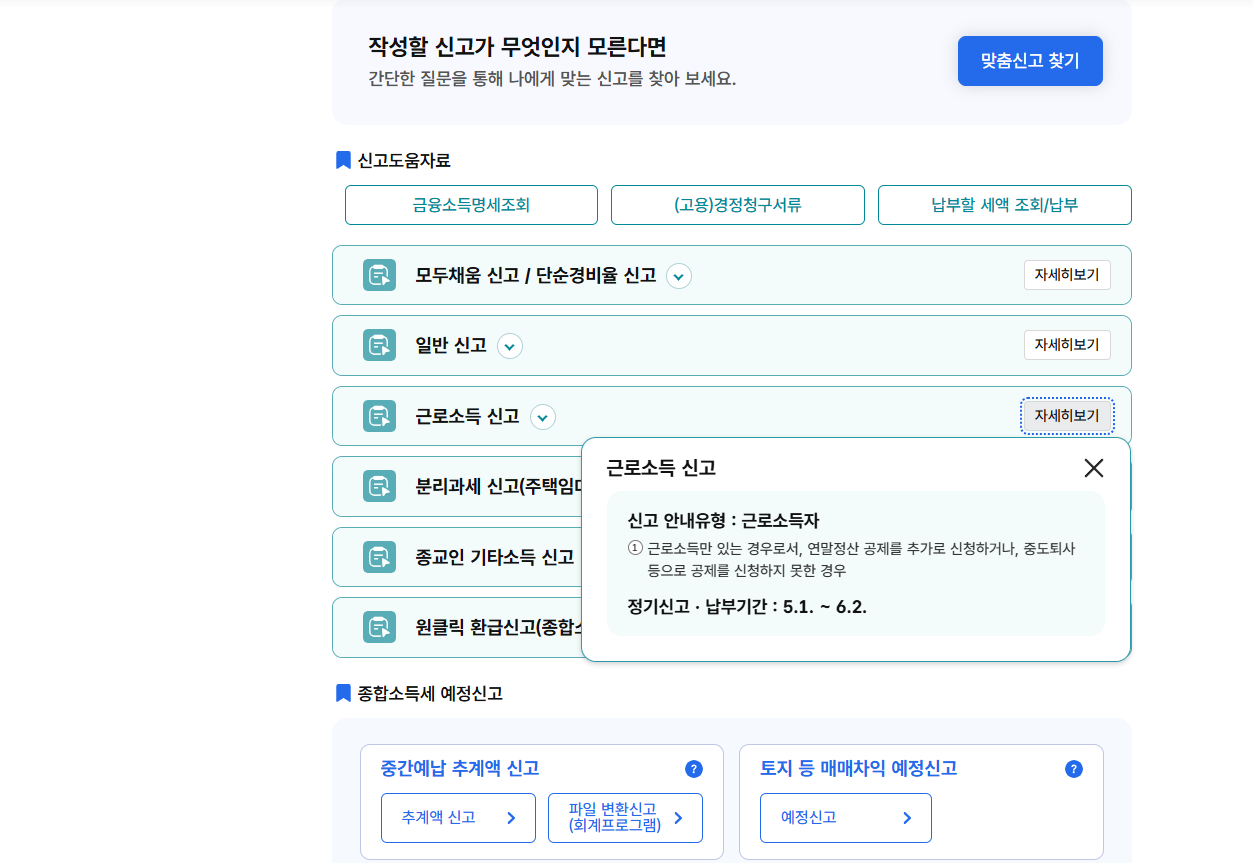
Task: Click the 토지 등 매매차익 예정신고 heading
Action: coord(858,768)
